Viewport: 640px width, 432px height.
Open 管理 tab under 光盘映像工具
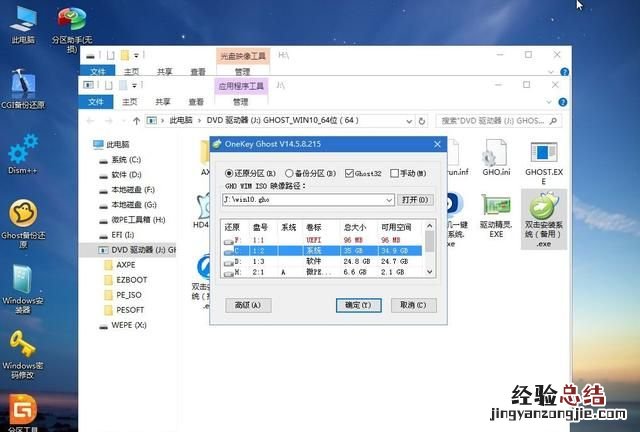(x=242, y=72)
